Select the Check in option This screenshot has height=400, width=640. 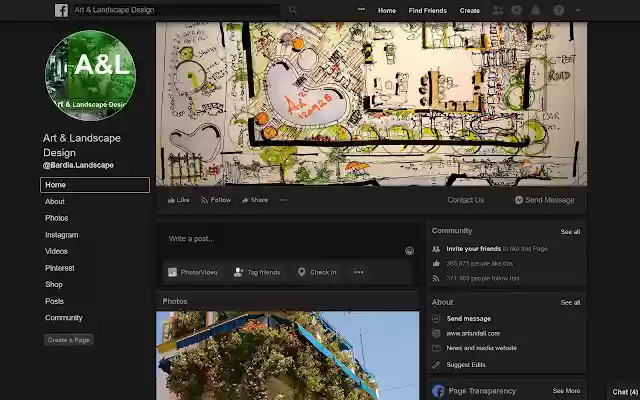(317, 272)
